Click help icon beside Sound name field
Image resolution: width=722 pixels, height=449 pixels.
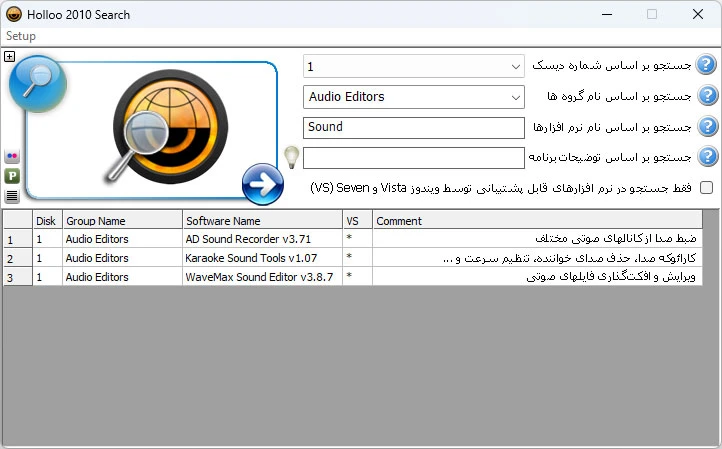(708, 127)
